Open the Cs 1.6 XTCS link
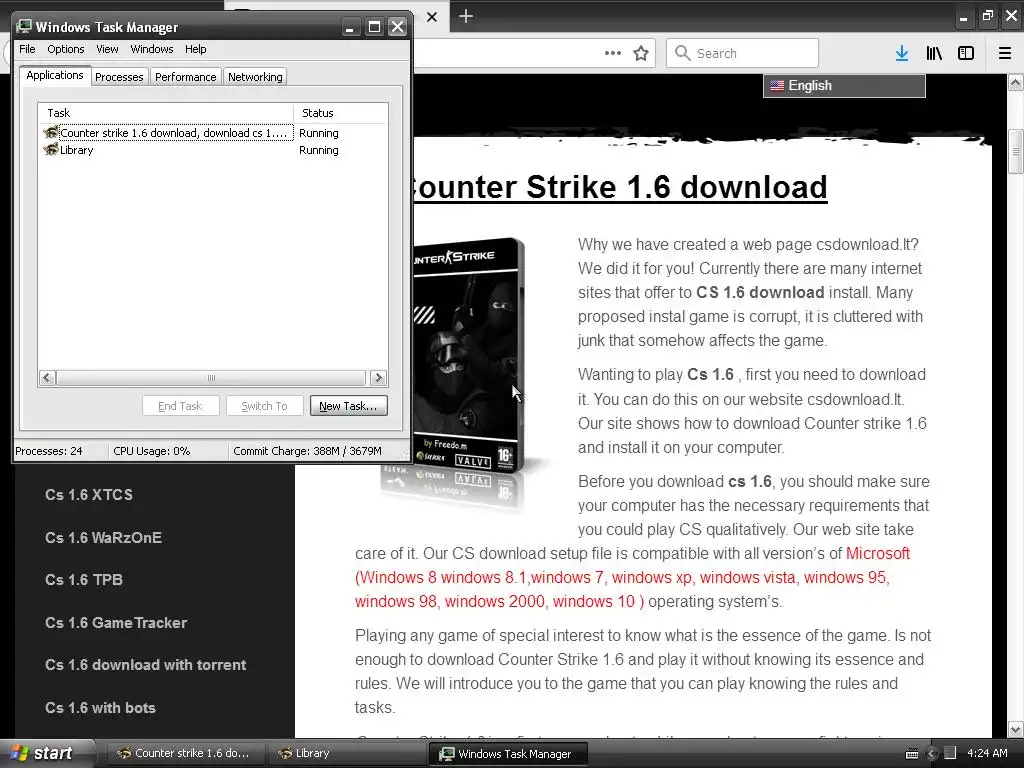 coord(89,494)
